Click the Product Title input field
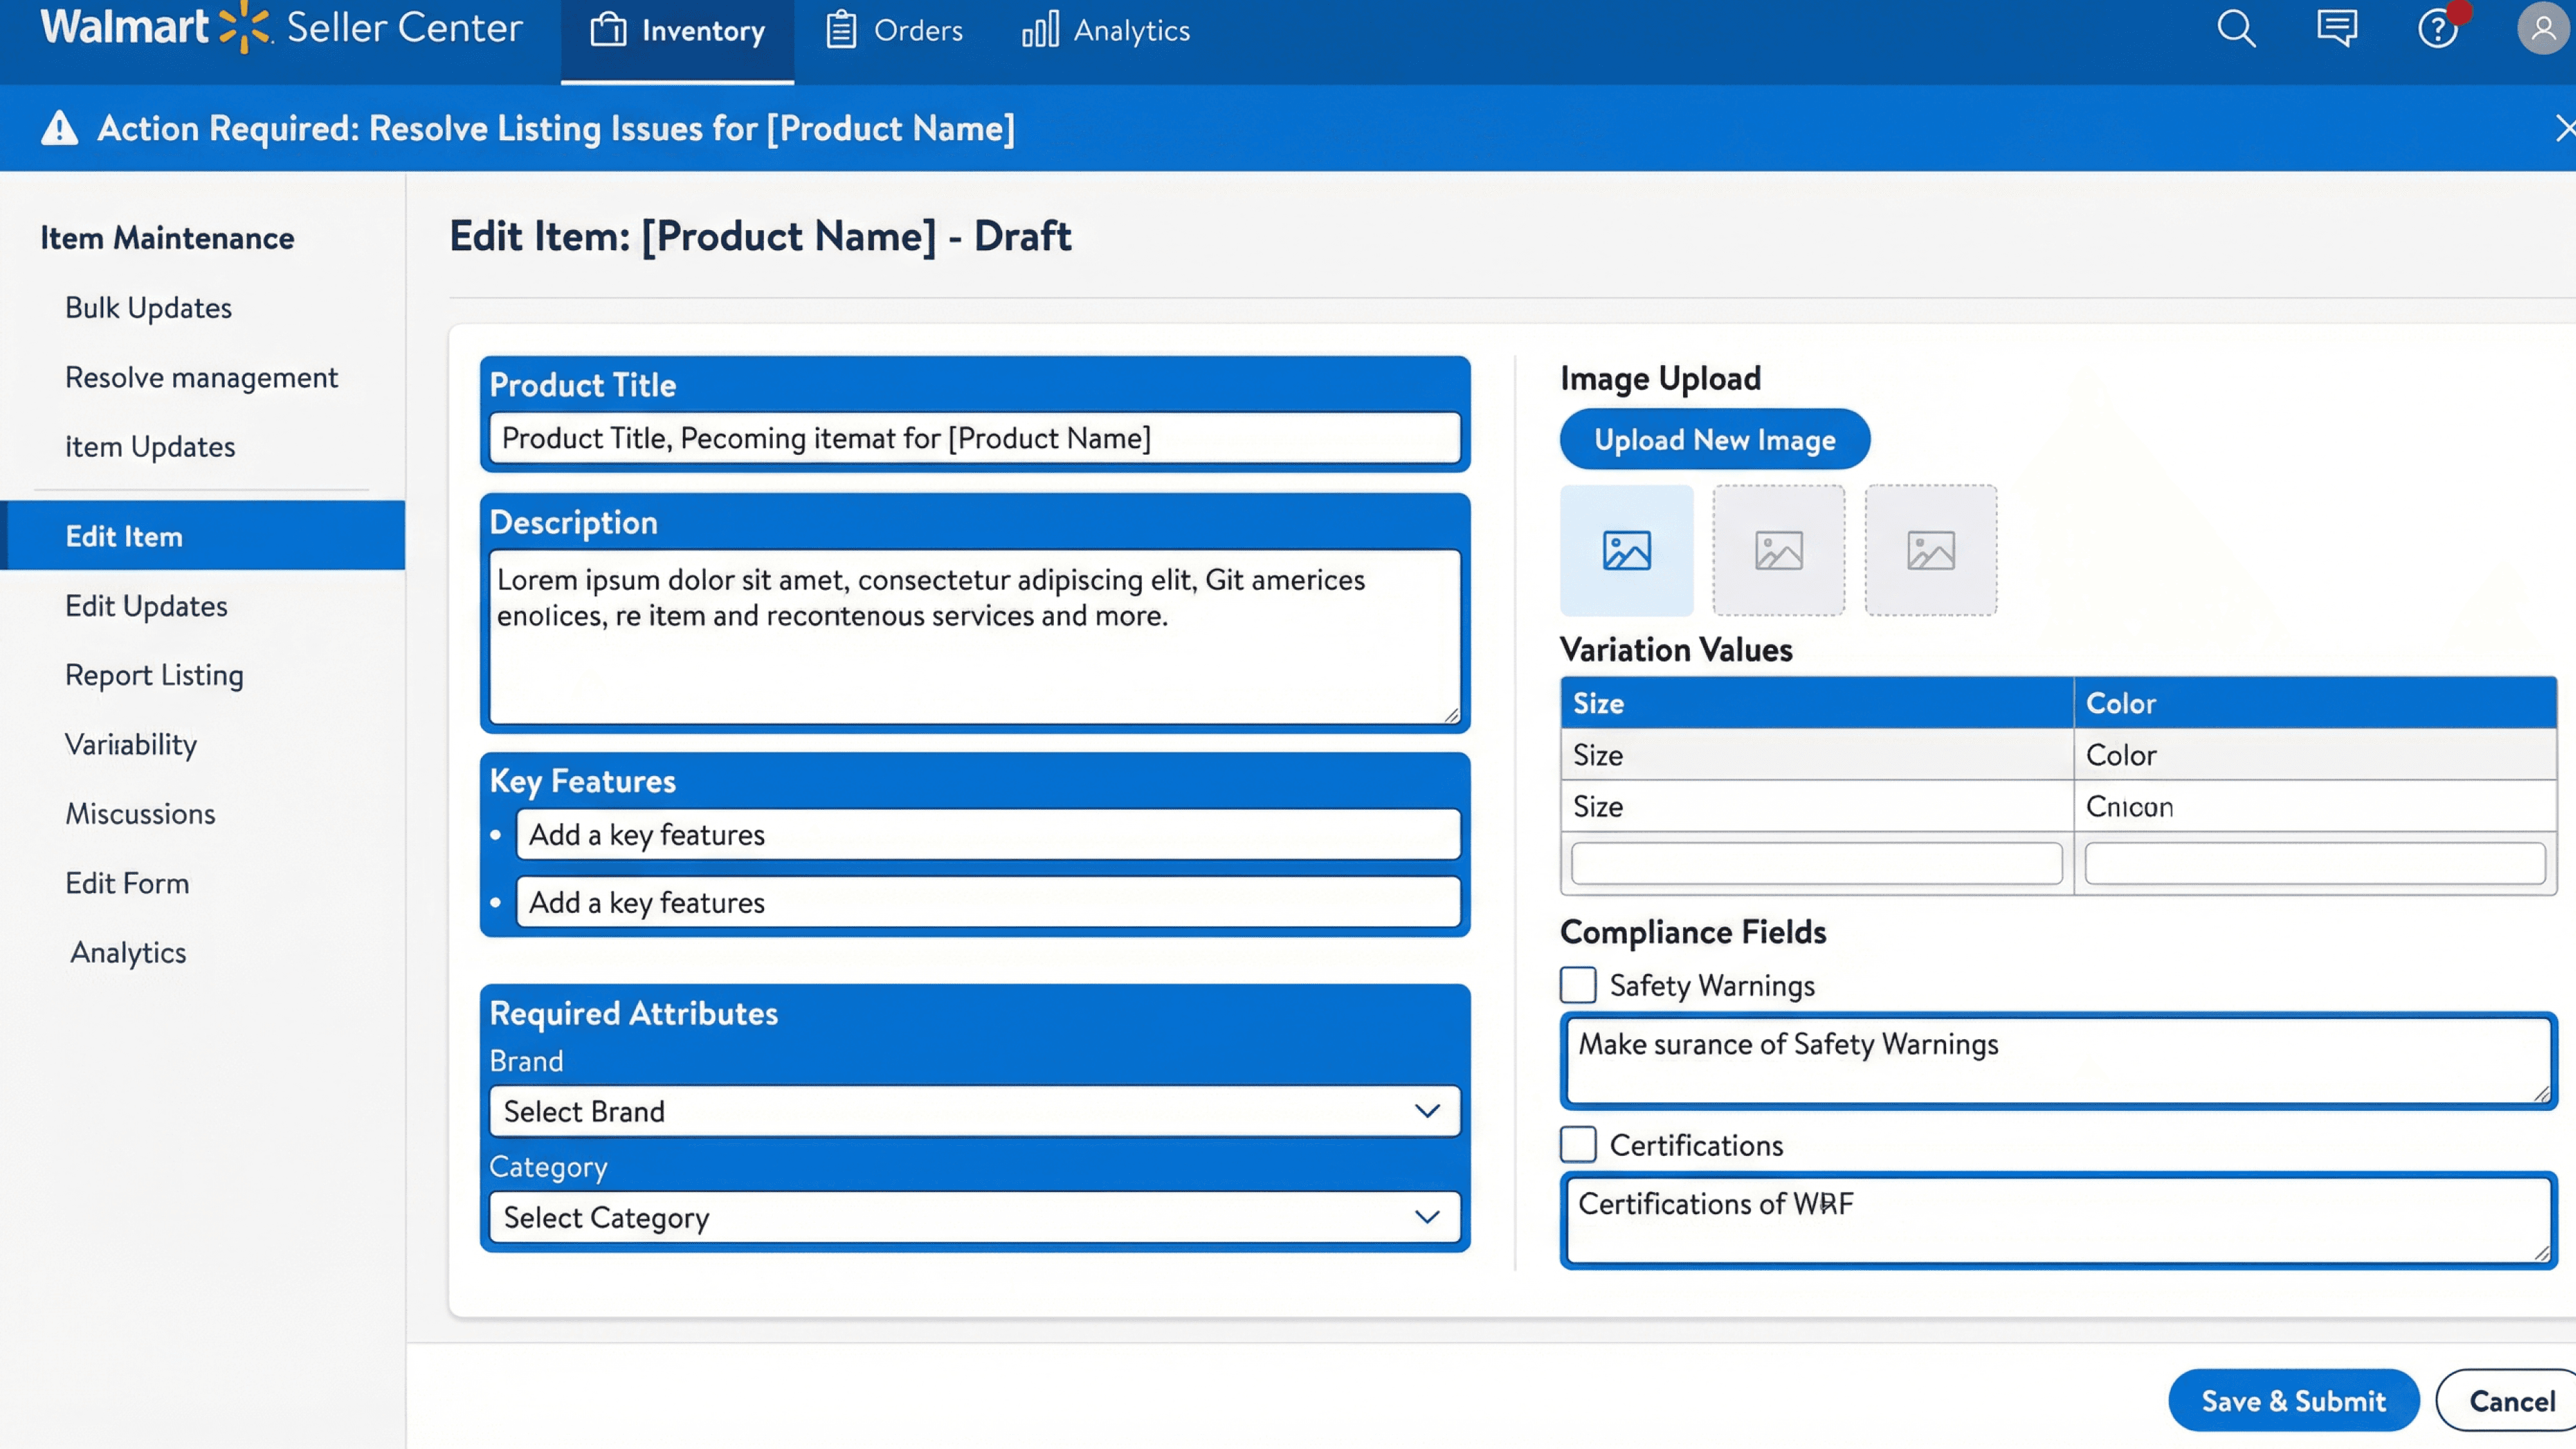 [974, 438]
